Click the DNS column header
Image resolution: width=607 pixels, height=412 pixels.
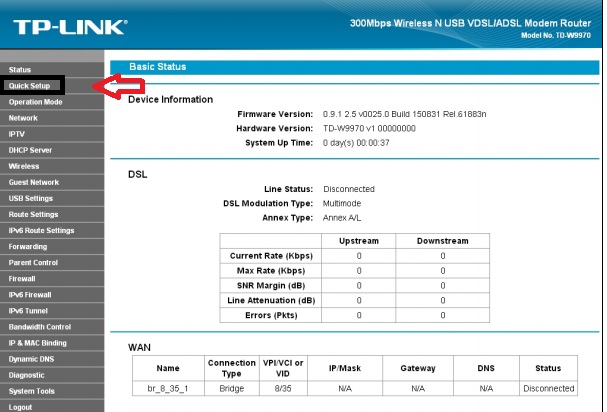click(x=486, y=368)
